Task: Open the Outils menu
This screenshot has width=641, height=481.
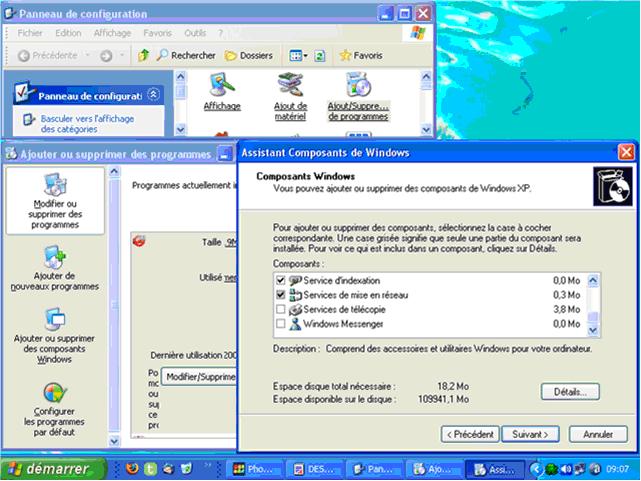Action: pyautogui.click(x=195, y=33)
